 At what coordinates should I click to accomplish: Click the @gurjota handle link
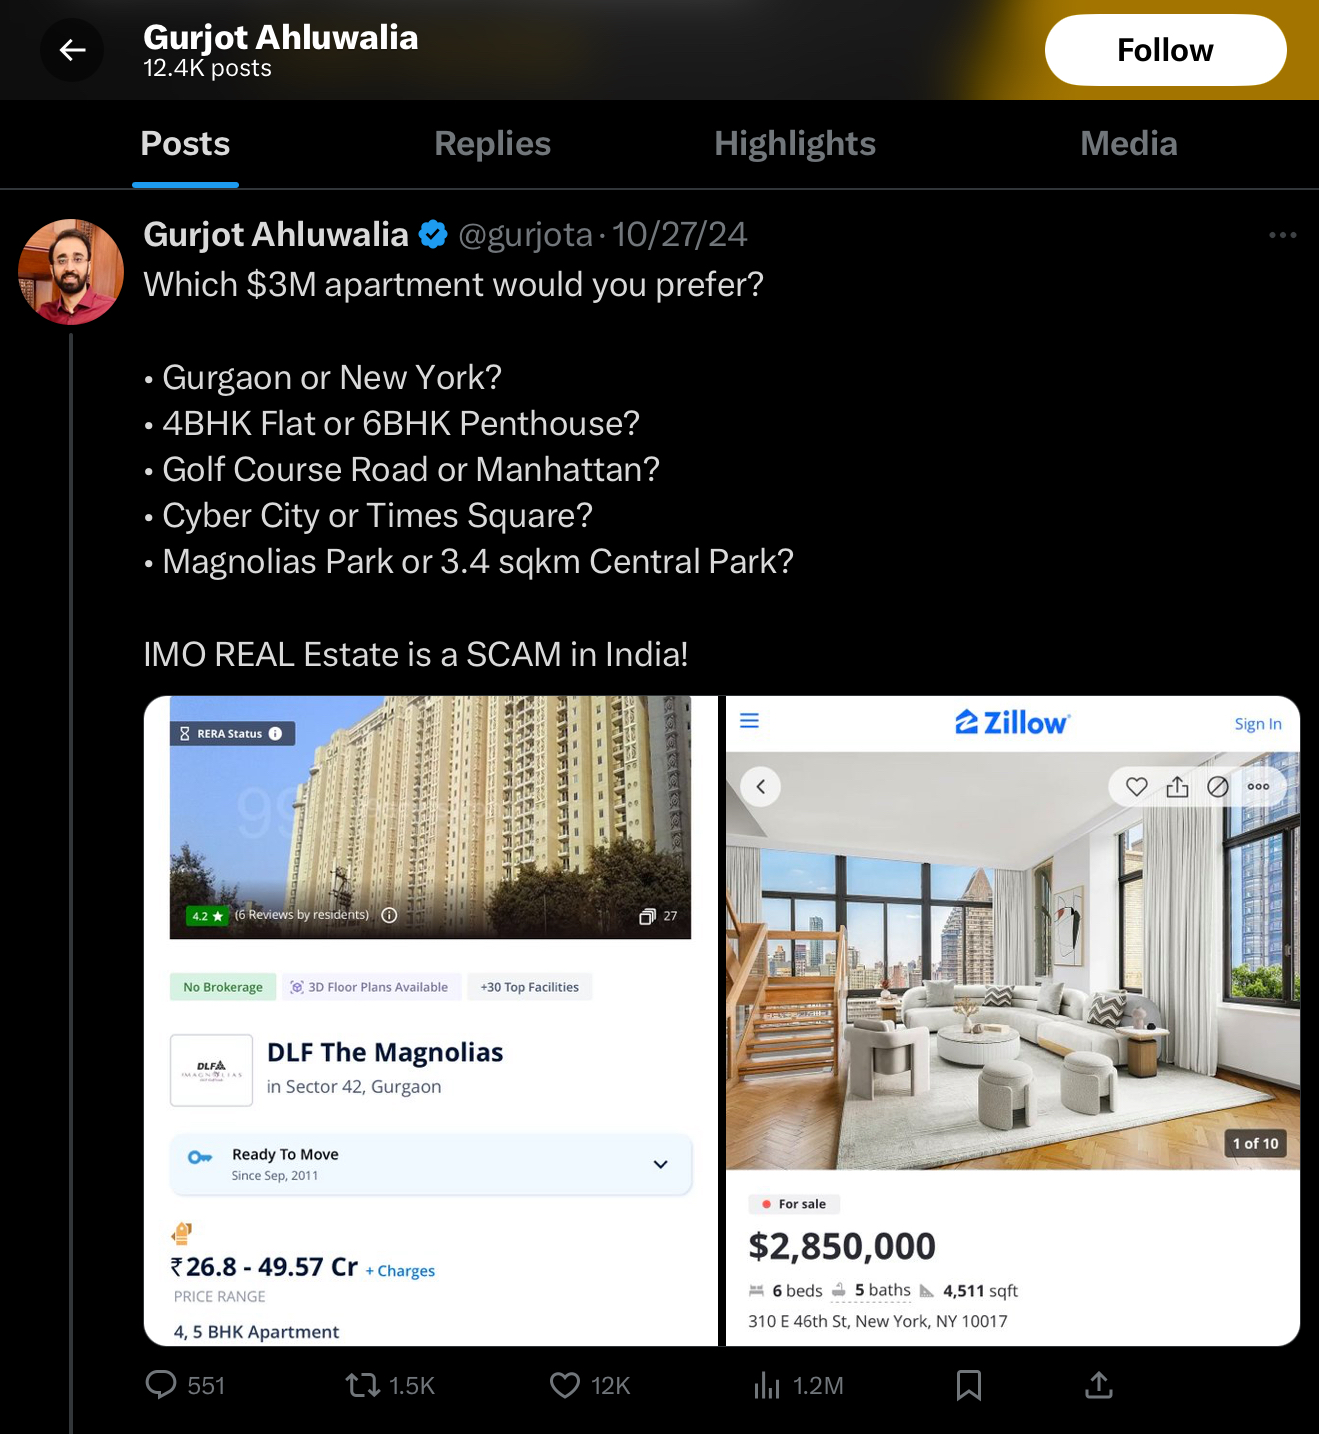click(x=525, y=235)
